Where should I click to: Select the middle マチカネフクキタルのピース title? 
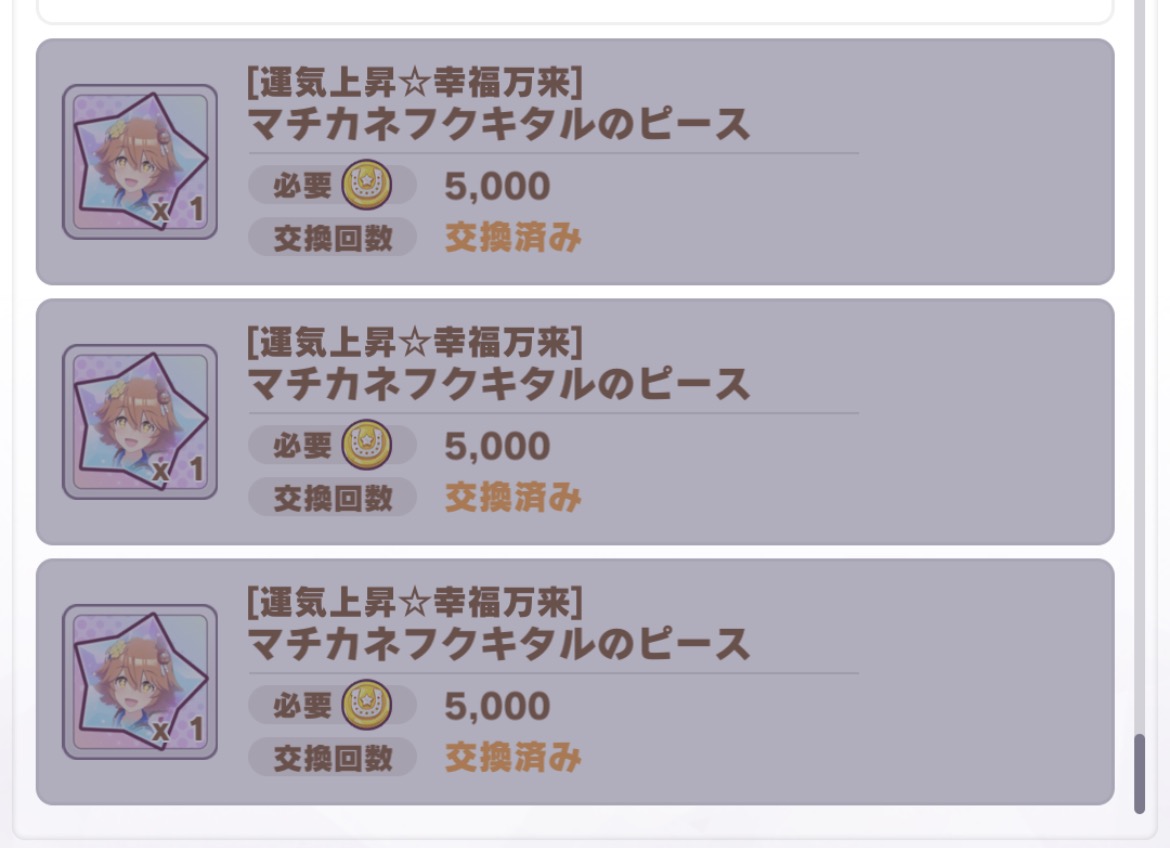(x=498, y=385)
